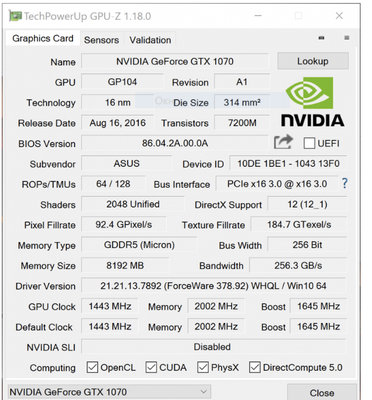
Task: Open the GPU selection dropdown NVIDIA GeForce GTX 1070
Action: click(x=109, y=392)
